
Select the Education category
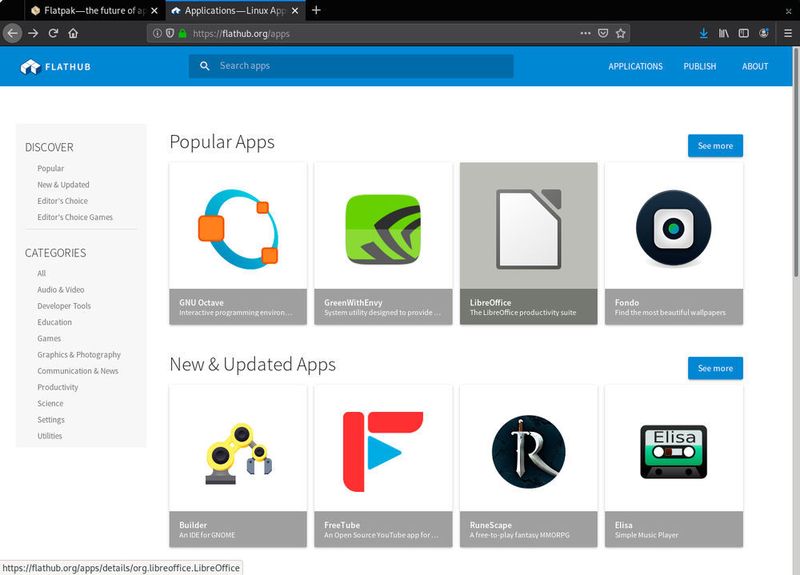55,322
